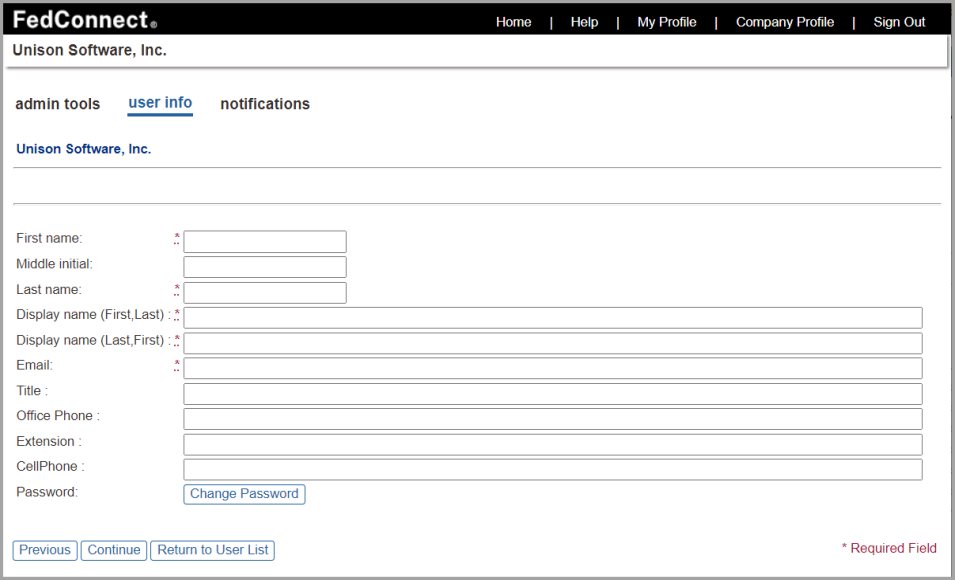Click the Change Password button
Image resolution: width=955 pixels, height=580 pixels.
click(x=243, y=493)
